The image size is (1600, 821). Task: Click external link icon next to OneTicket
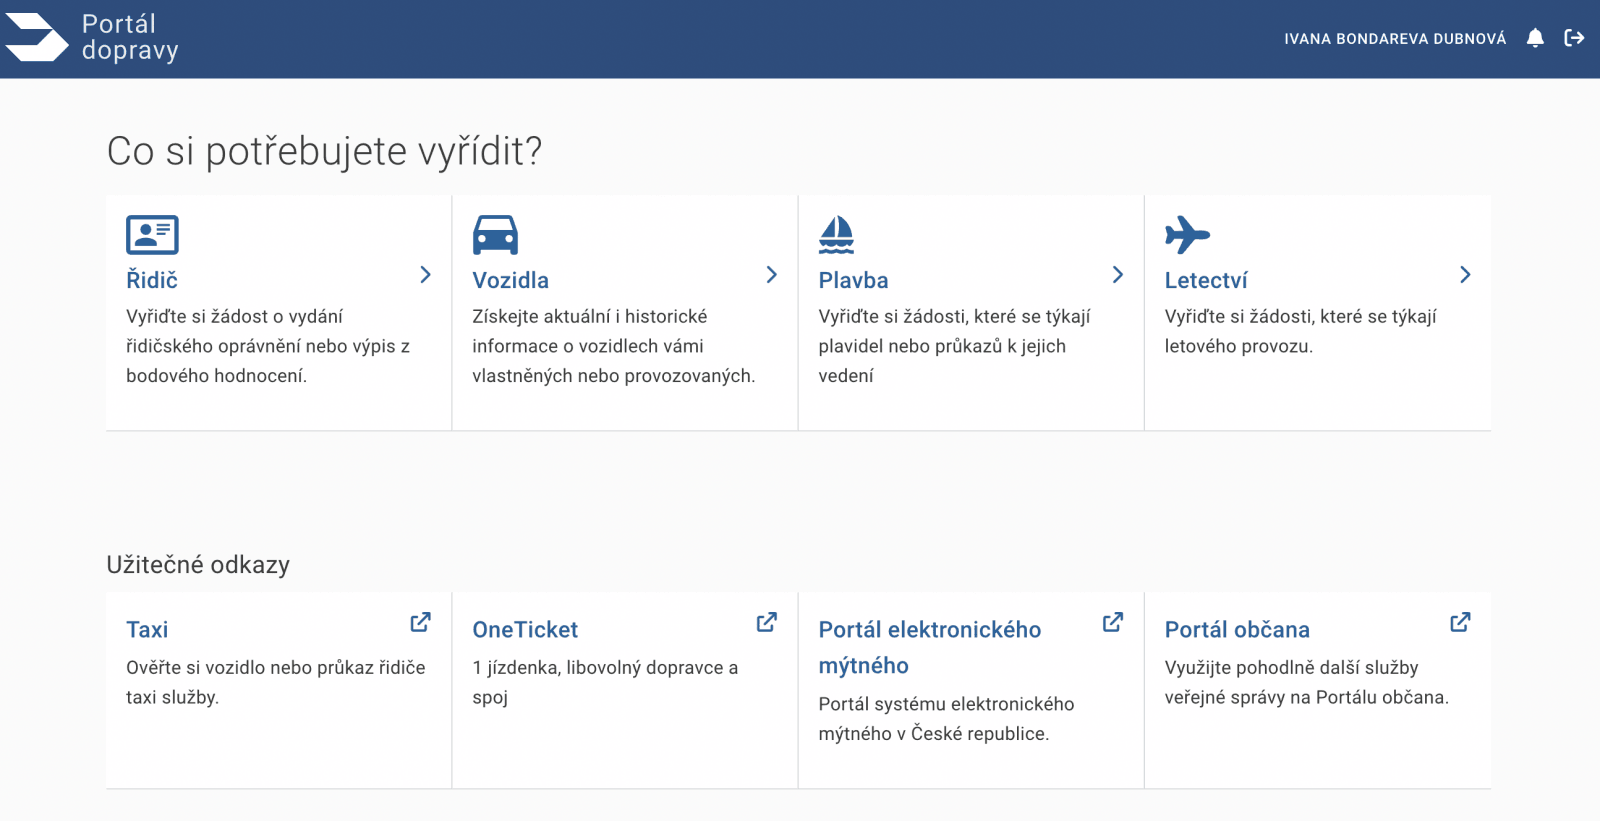point(767,622)
